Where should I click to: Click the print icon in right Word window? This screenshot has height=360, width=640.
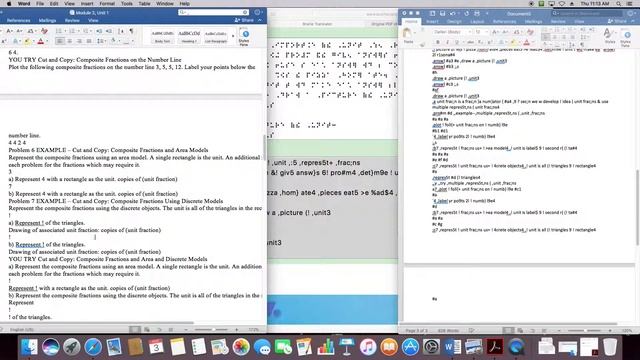pyautogui.click(x=477, y=13)
